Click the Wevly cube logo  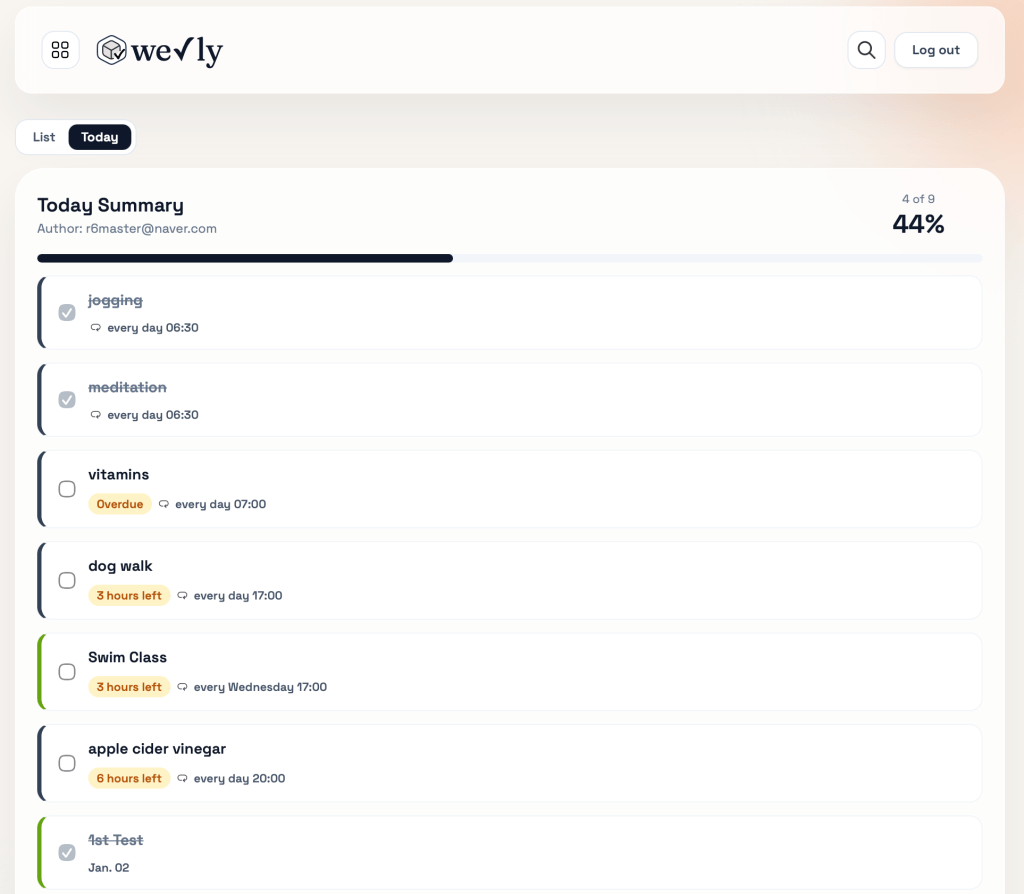(x=111, y=50)
